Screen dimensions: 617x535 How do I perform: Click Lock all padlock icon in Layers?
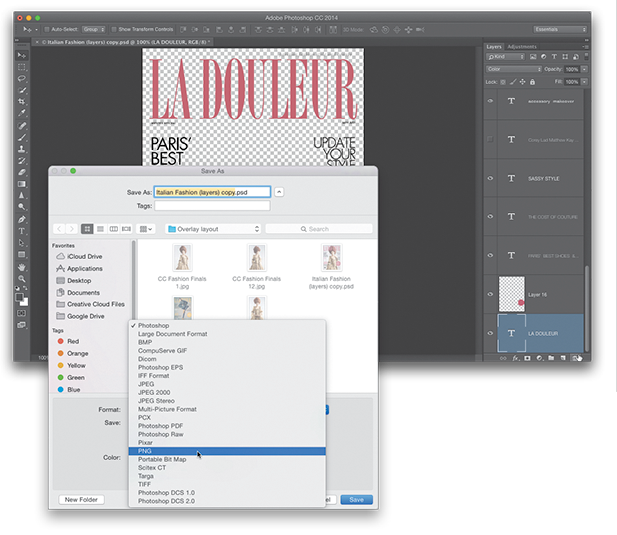click(x=532, y=82)
